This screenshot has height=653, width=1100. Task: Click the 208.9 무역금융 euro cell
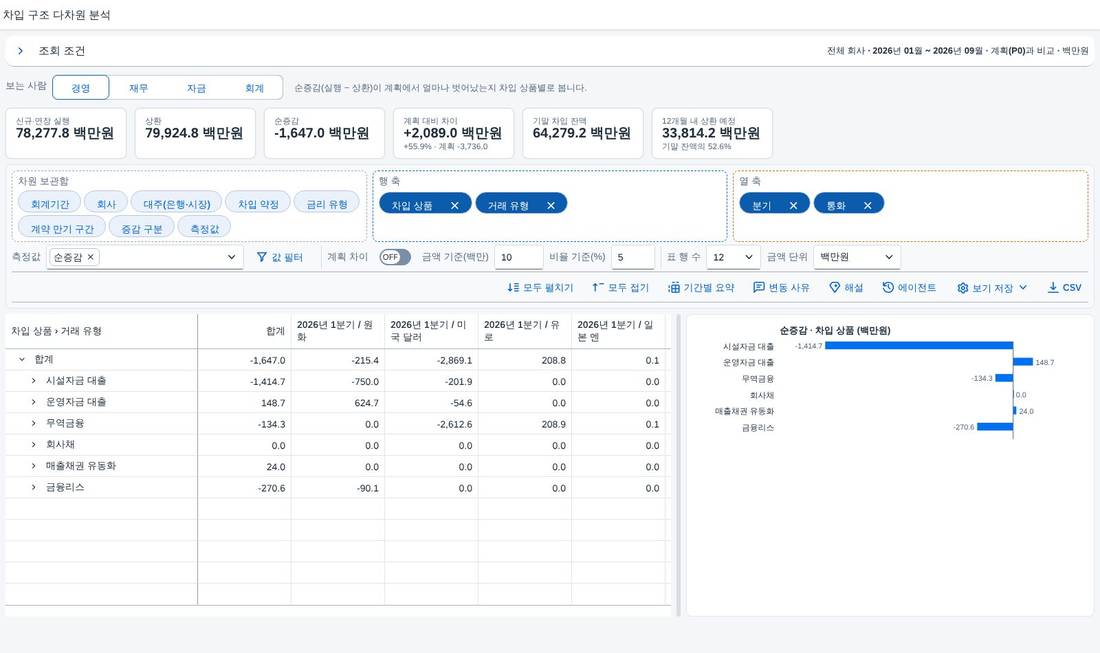click(525, 424)
